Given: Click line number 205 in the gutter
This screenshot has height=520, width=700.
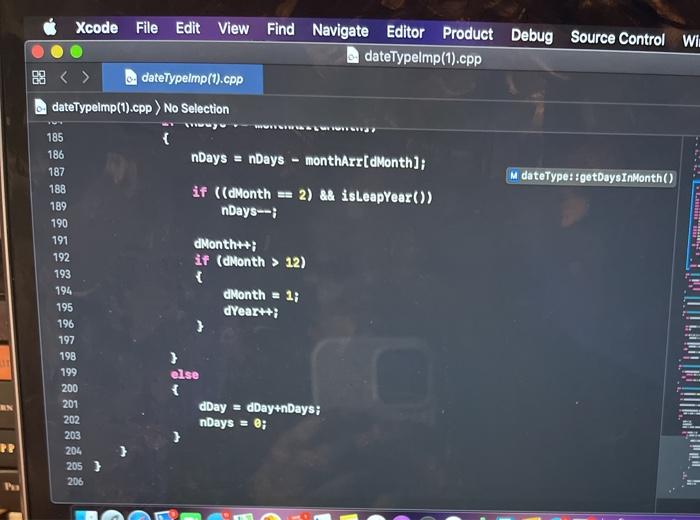Looking at the screenshot, I should point(74,466).
